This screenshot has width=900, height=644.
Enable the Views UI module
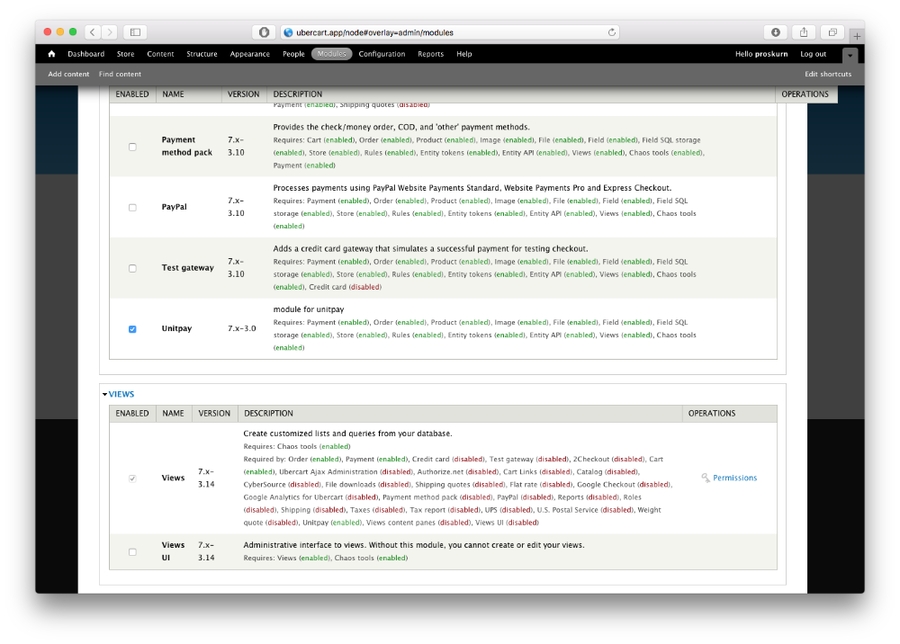click(x=132, y=552)
